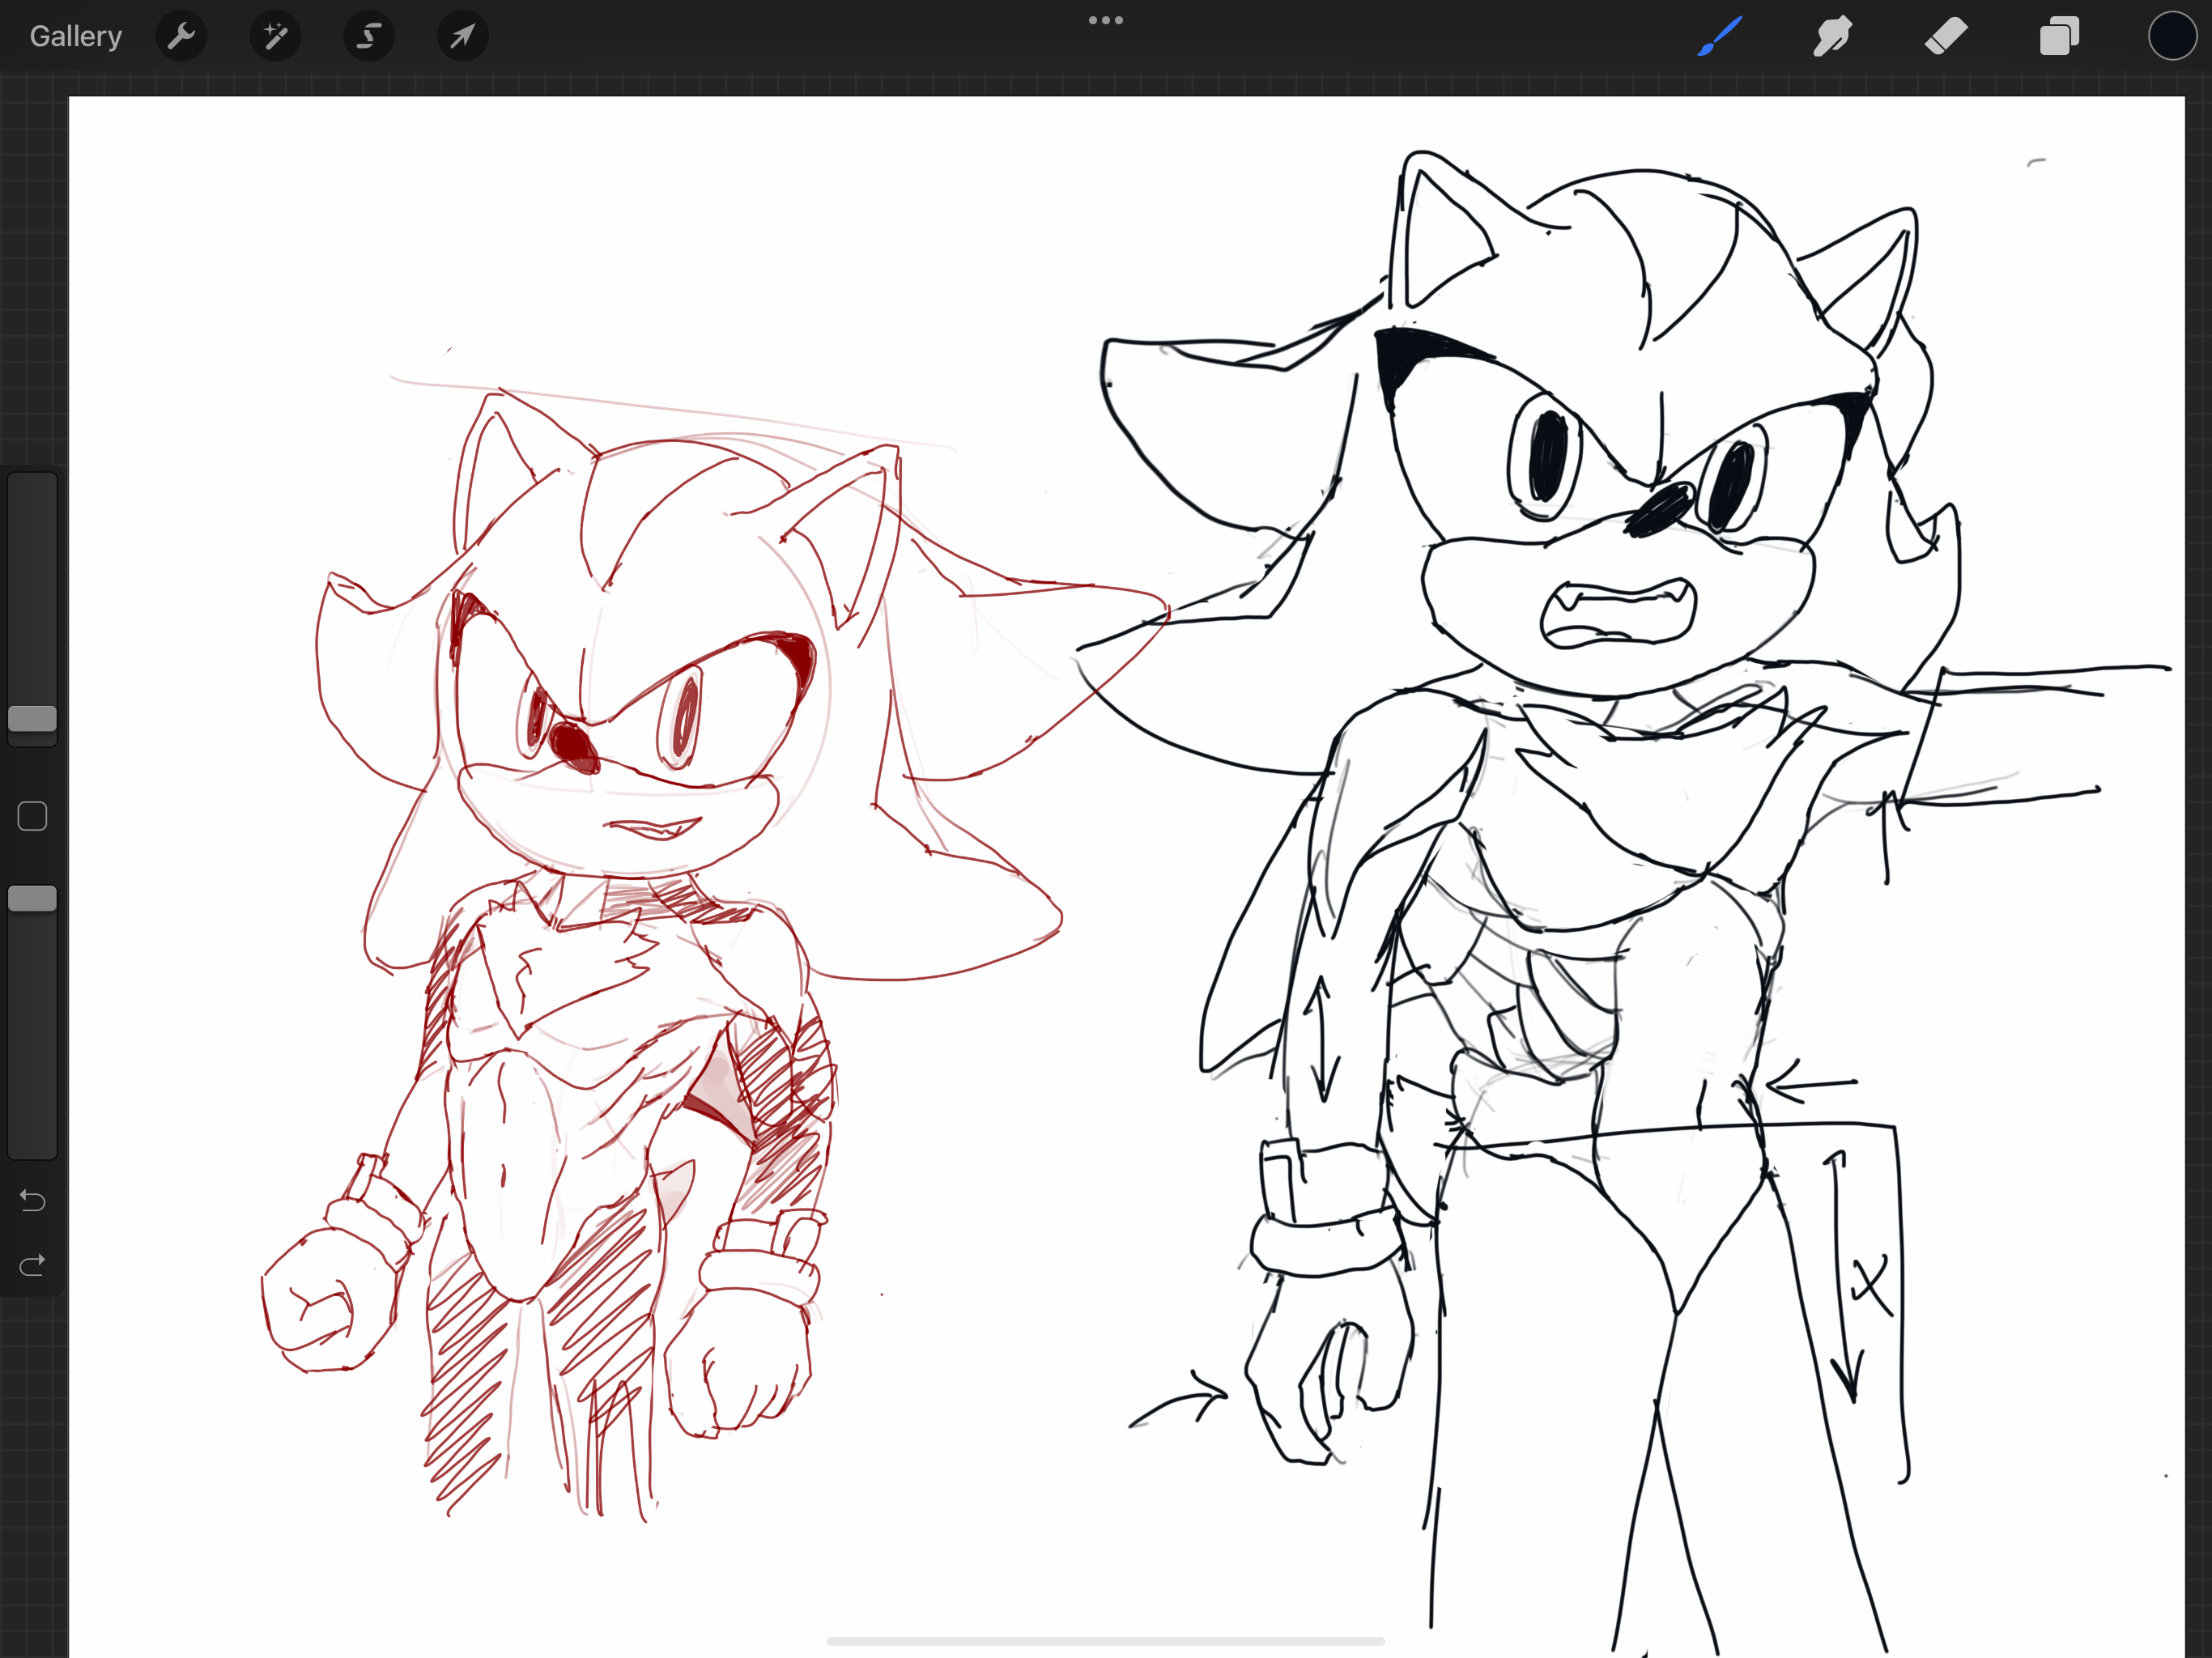The image size is (2212, 1658).
Task: Return to Gallery
Action: point(76,37)
